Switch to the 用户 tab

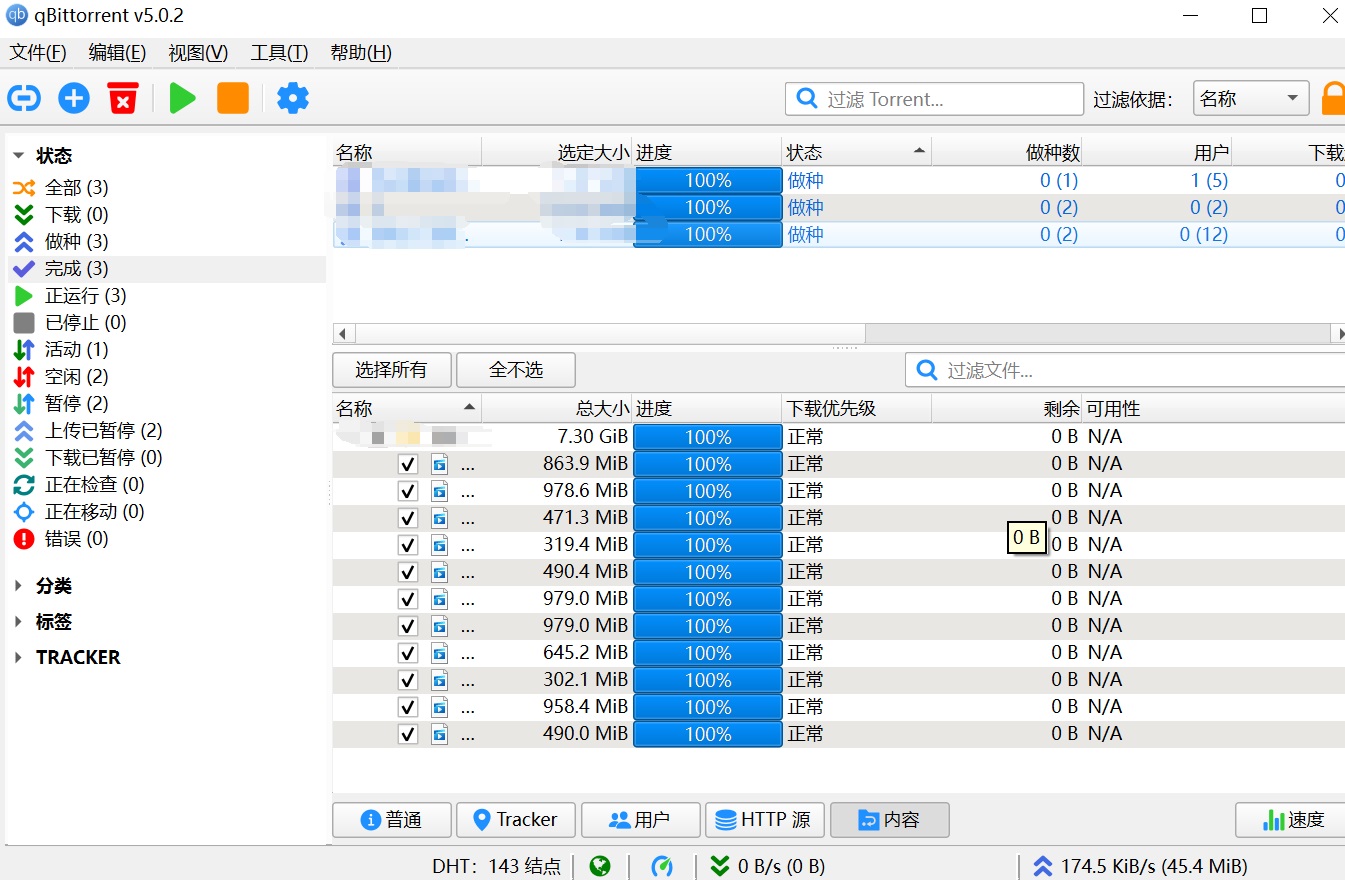(640, 820)
